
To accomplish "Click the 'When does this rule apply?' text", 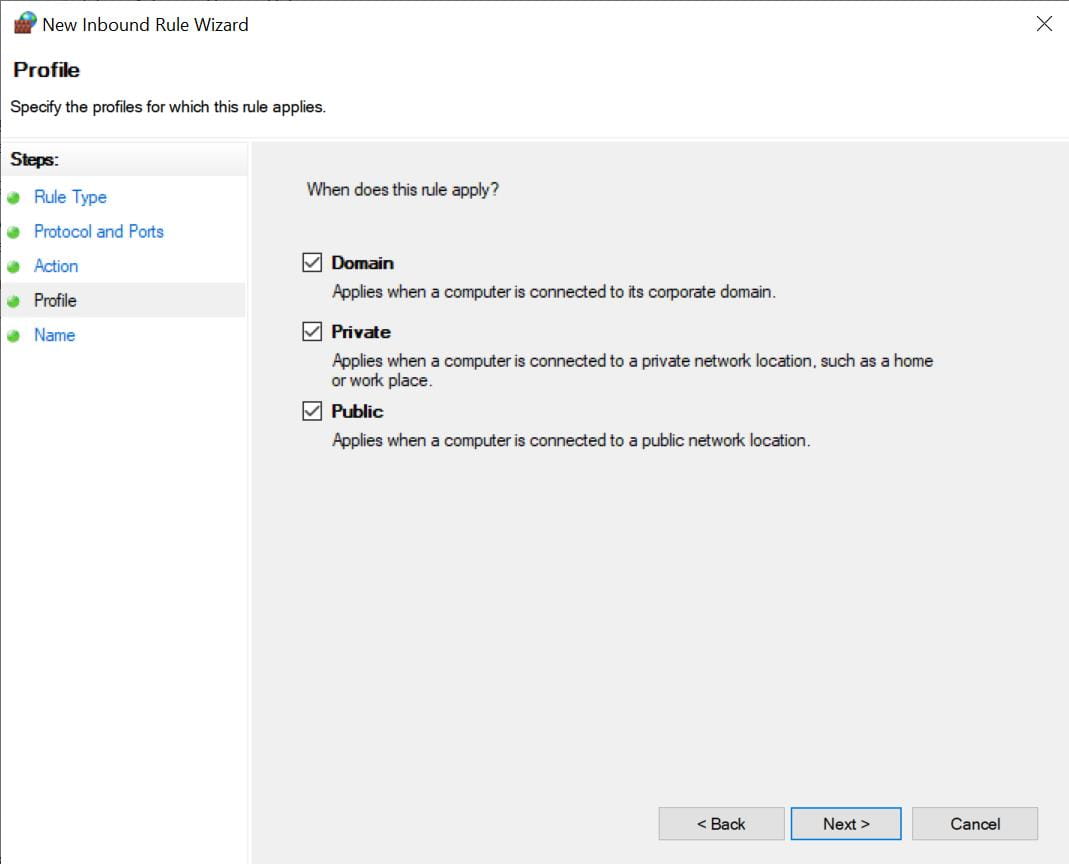I will (402, 189).
